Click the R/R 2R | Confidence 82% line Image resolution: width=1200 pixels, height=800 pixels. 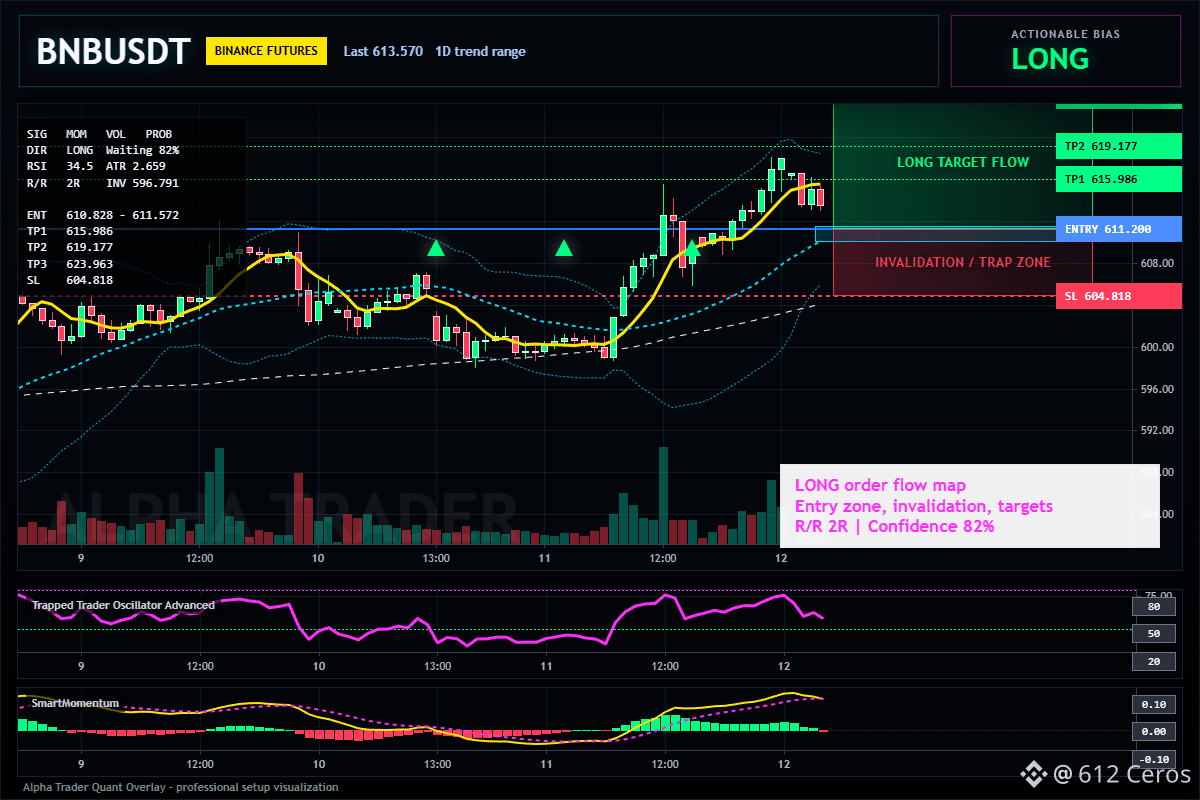click(895, 526)
